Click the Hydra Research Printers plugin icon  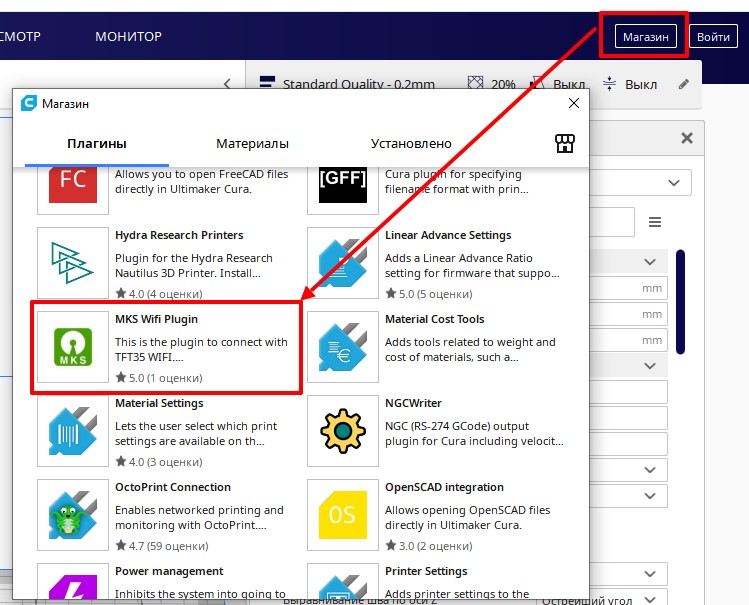(x=73, y=263)
